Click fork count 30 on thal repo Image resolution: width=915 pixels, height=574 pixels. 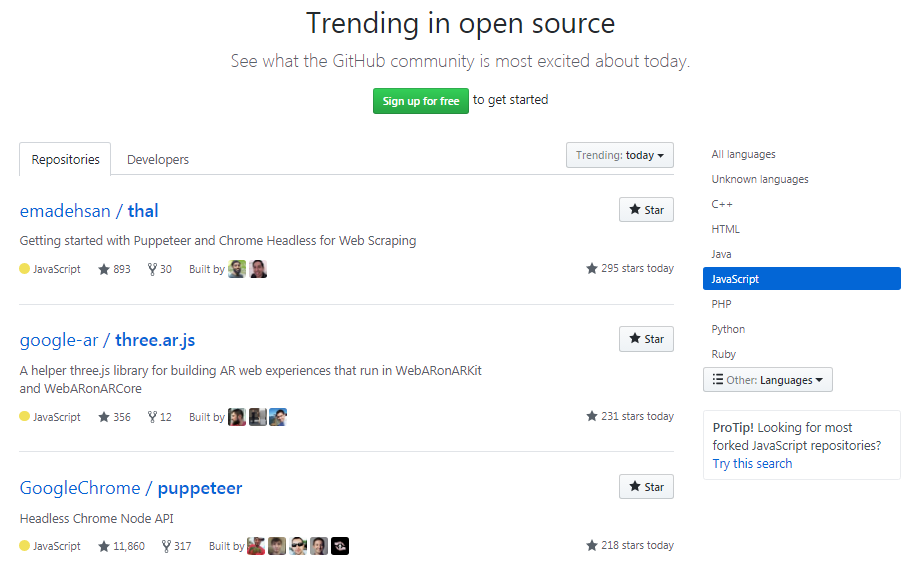point(159,269)
